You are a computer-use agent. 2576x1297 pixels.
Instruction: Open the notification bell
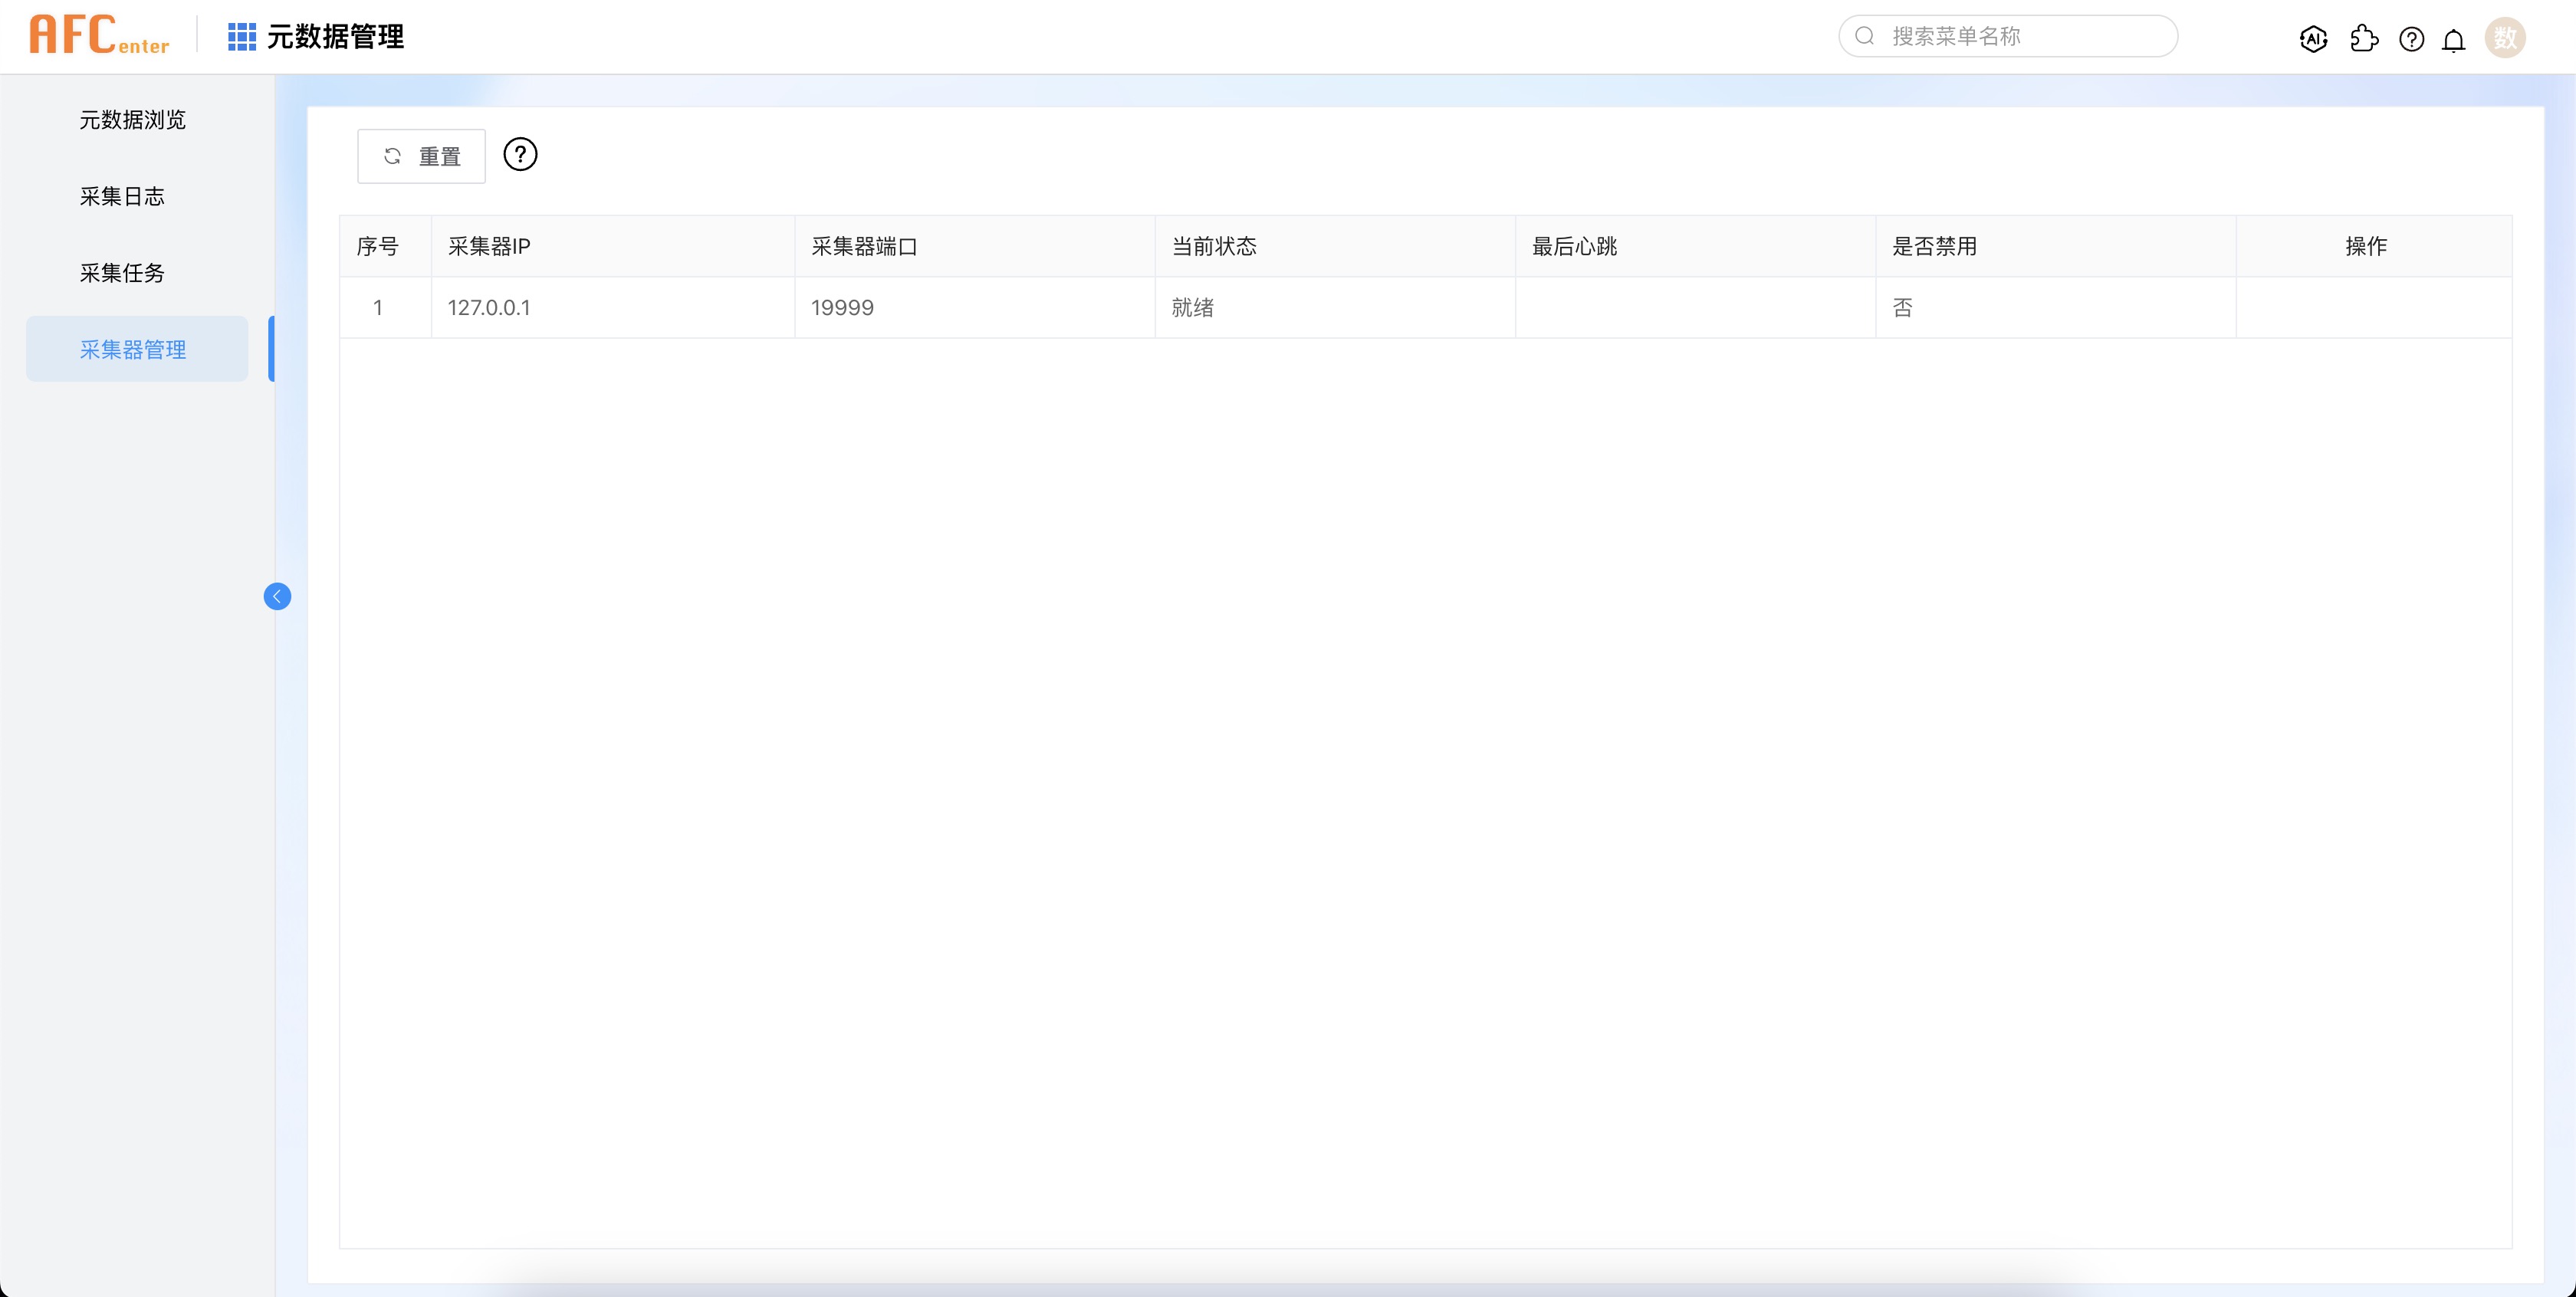pyautogui.click(x=2453, y=40)
